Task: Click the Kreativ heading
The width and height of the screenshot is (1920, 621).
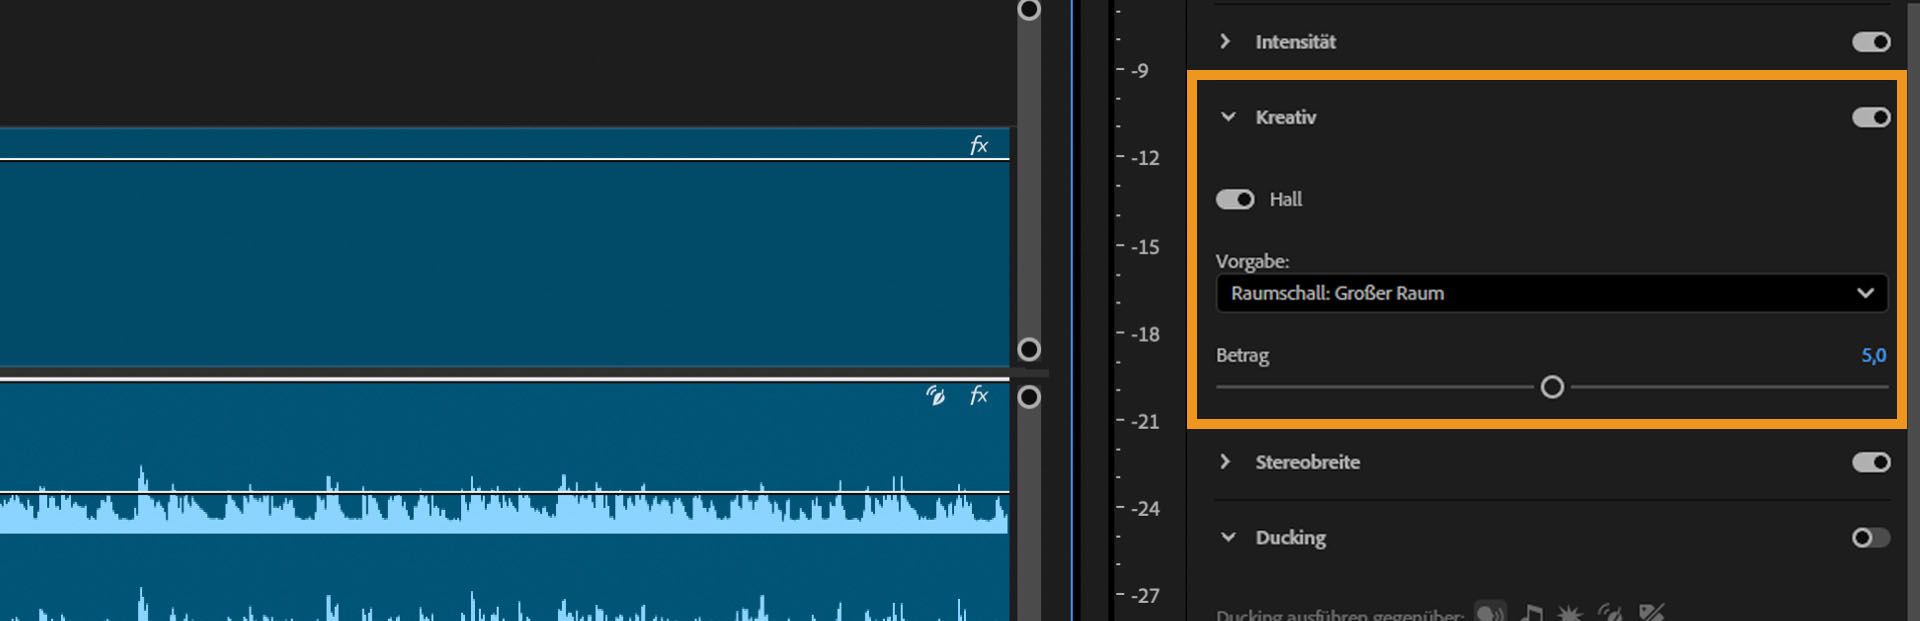Action: coord(1286,117)
